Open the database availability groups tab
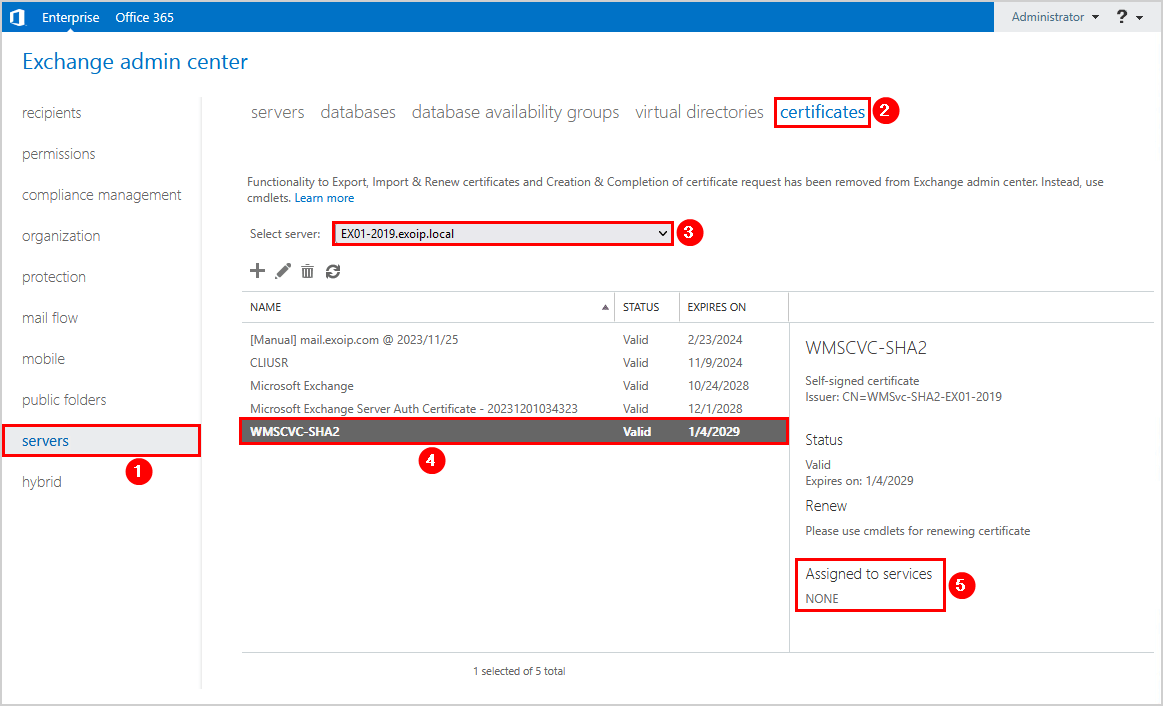1163x706 pixels. pyautogui.click(x=515, y=112)
